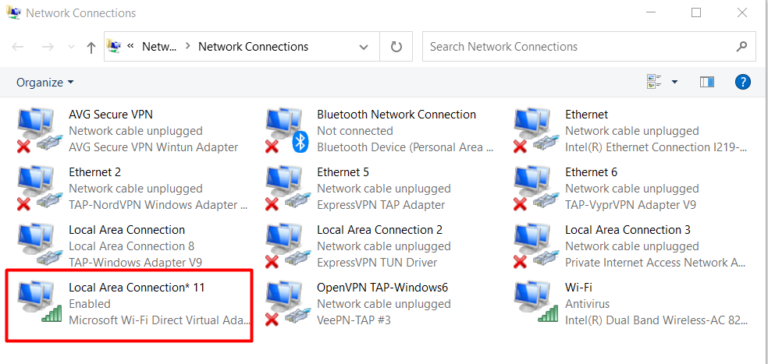Viewport: 768px width, 364px height.
Task: Click the Ethernet 6 name label
Action: click(591, 172)
